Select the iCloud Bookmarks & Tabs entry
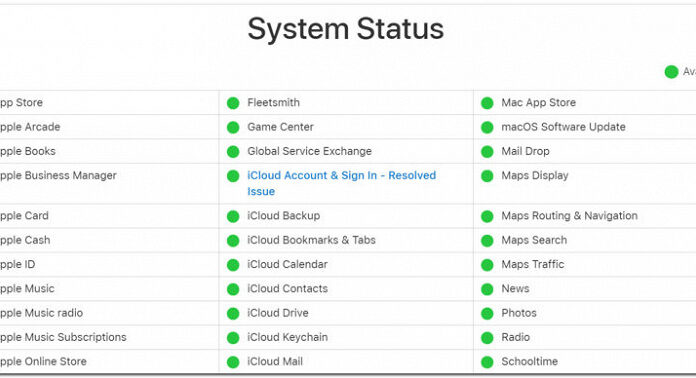The image size is (696, 378). tap(311, 240)
